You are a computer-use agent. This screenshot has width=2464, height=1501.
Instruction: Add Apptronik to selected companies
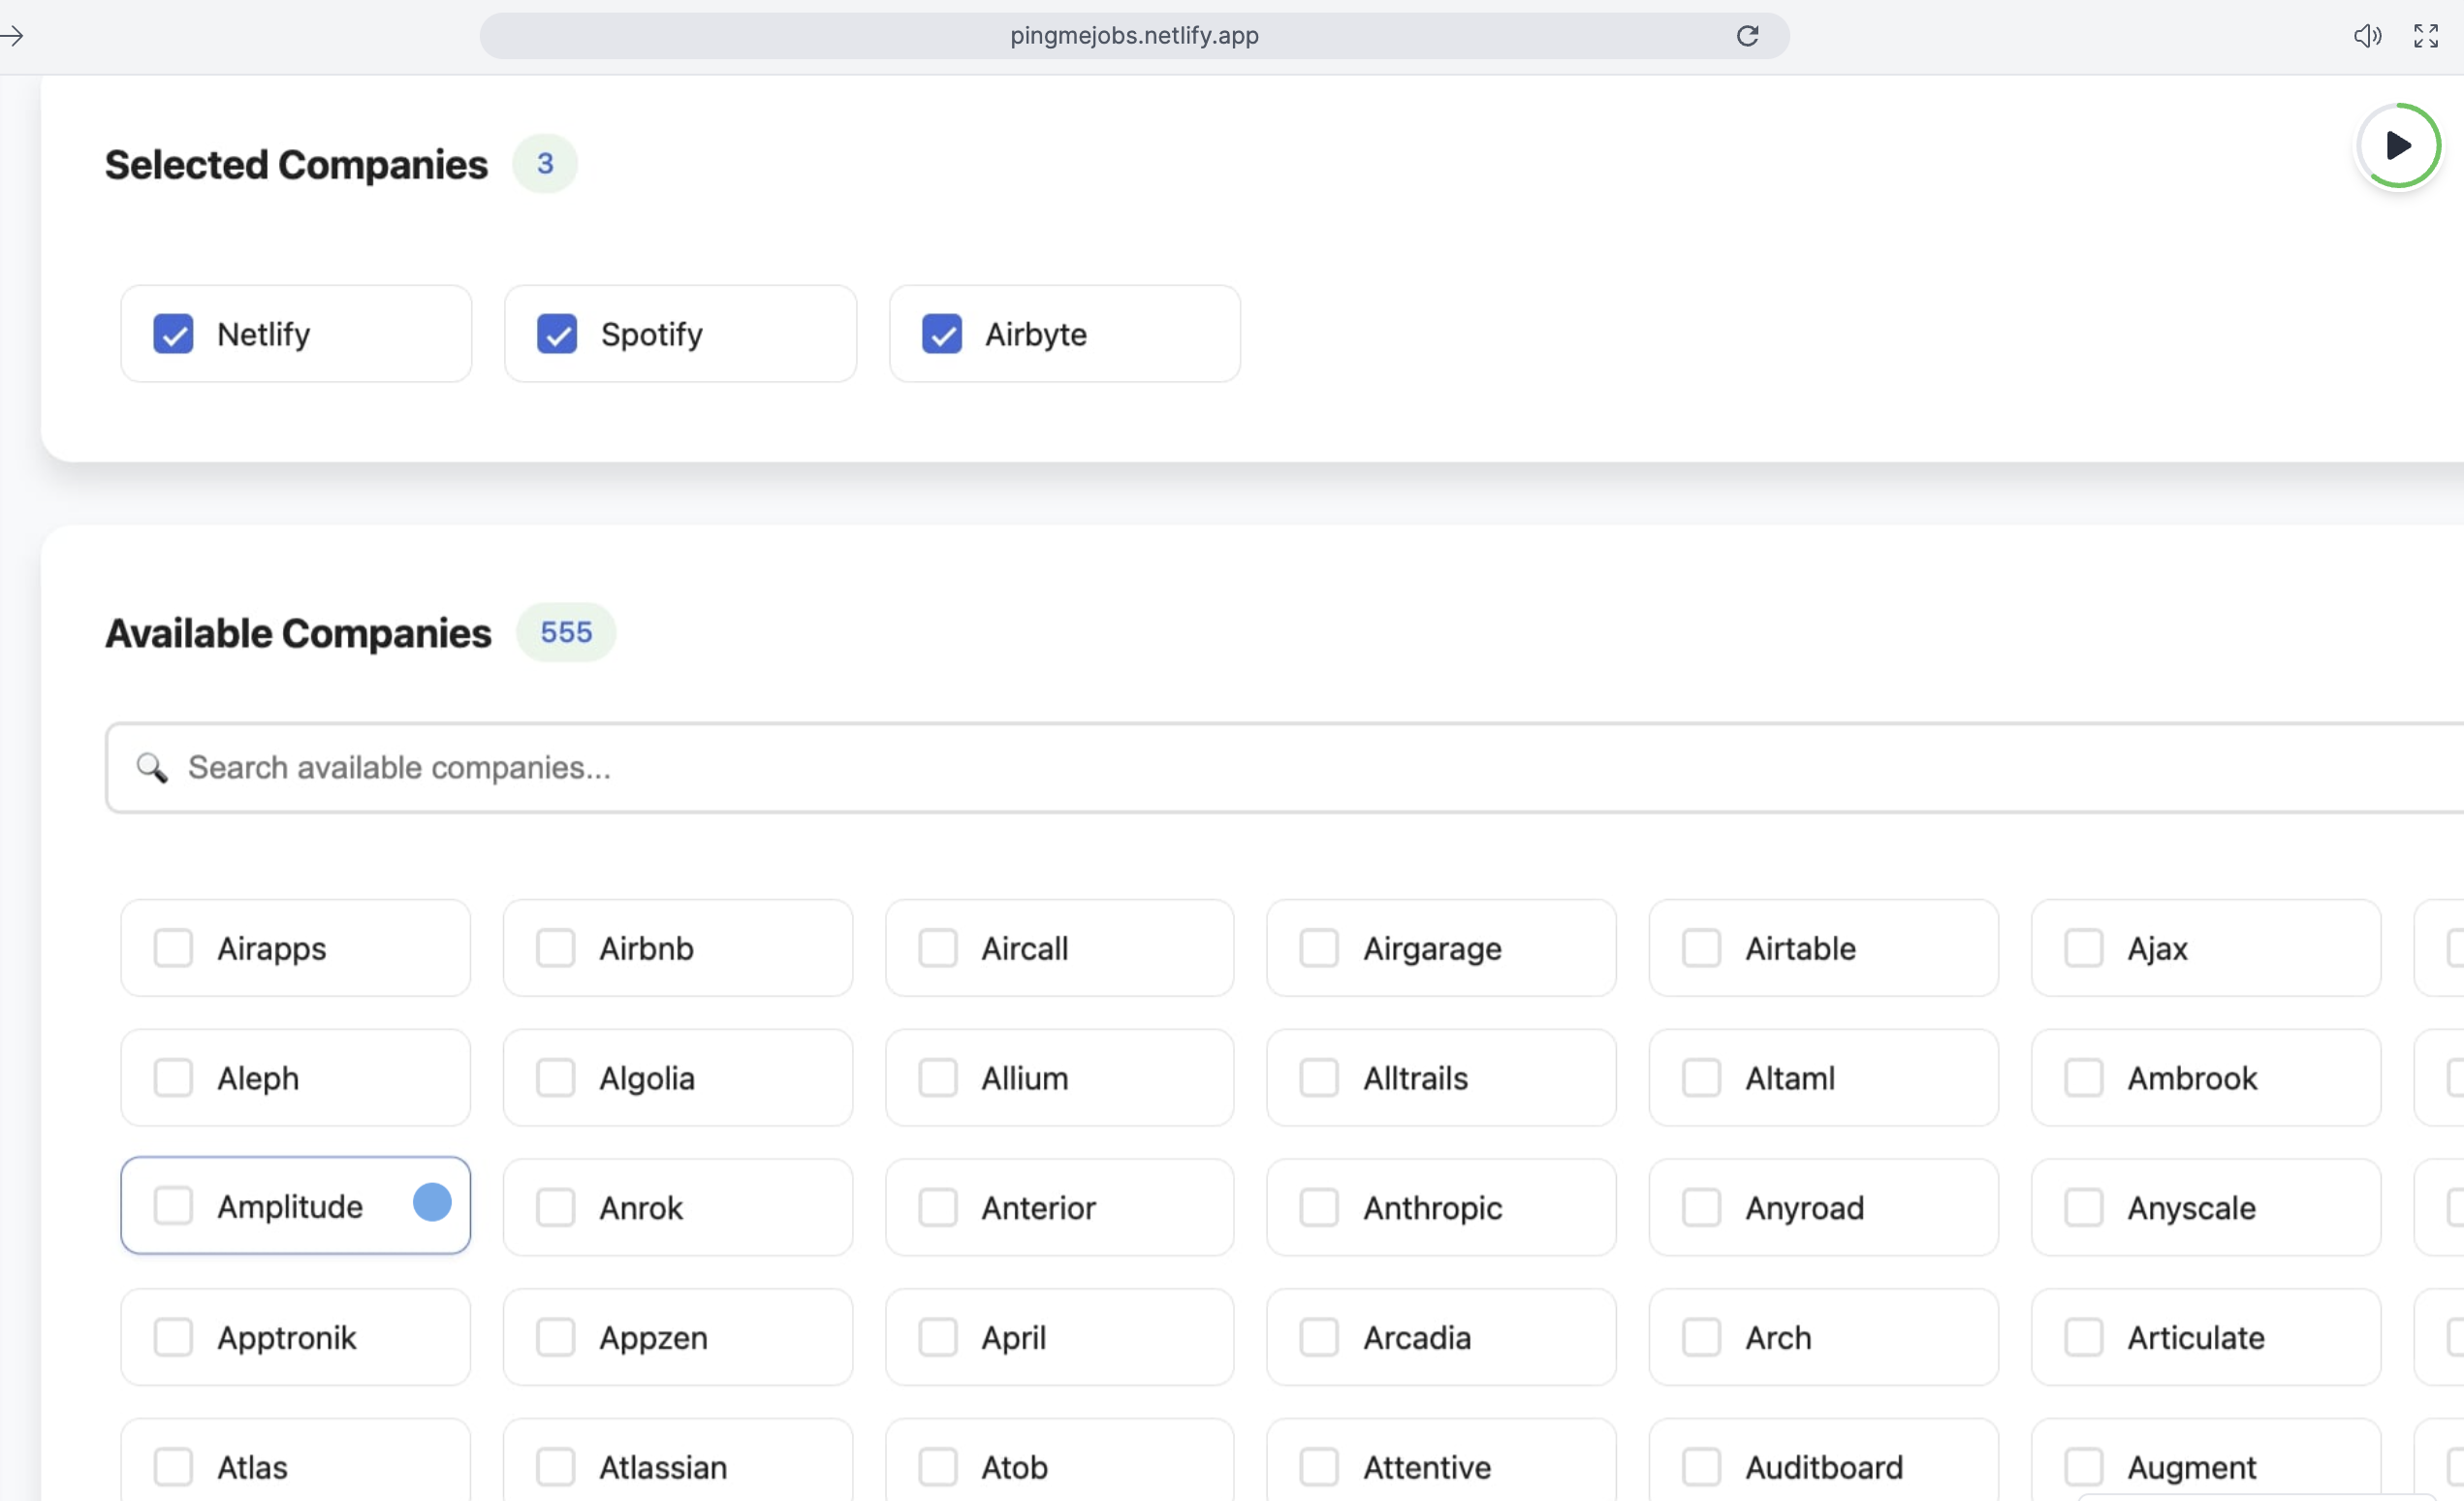click(x=296, y=1338)
